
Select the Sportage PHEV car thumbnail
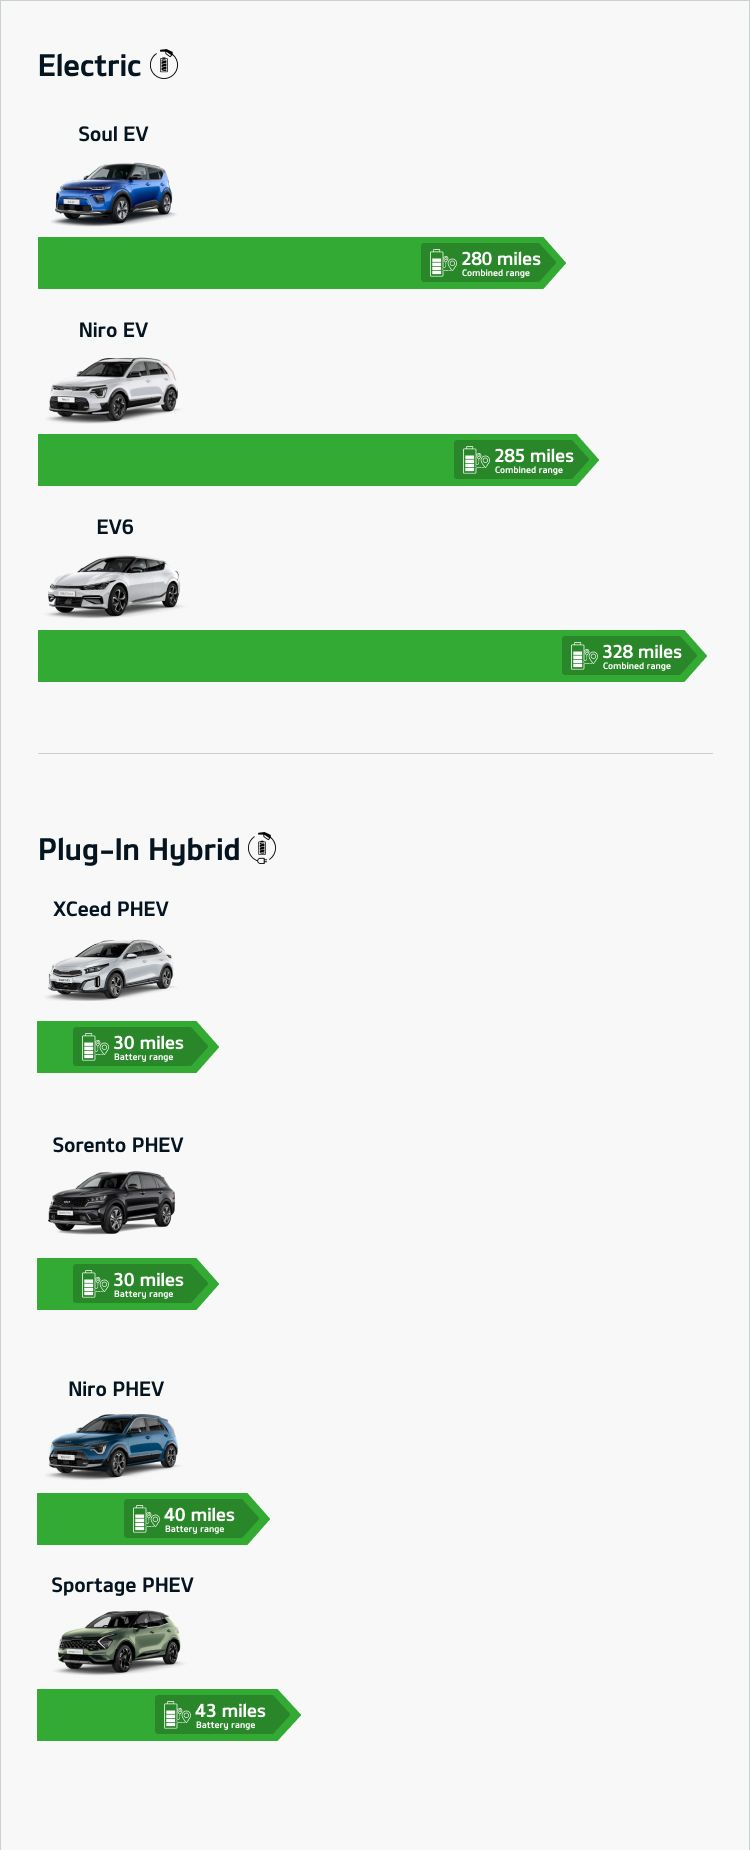click(119, 1641)
